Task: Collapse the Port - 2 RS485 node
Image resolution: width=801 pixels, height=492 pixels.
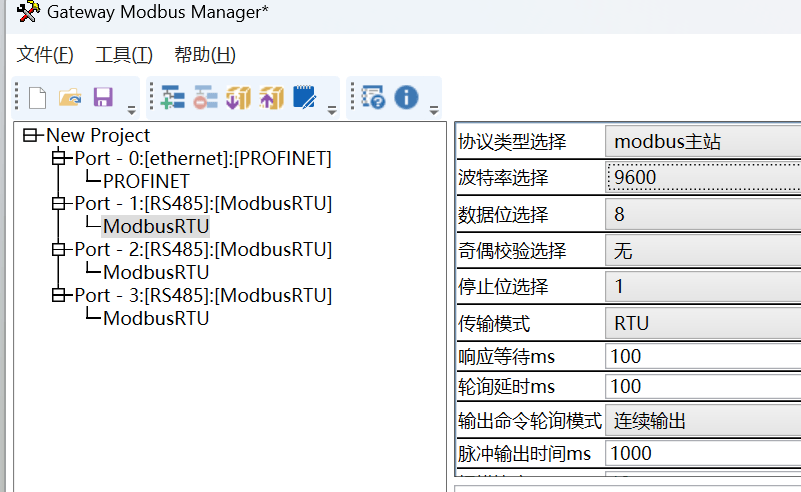Action: [x=59, y=249]
